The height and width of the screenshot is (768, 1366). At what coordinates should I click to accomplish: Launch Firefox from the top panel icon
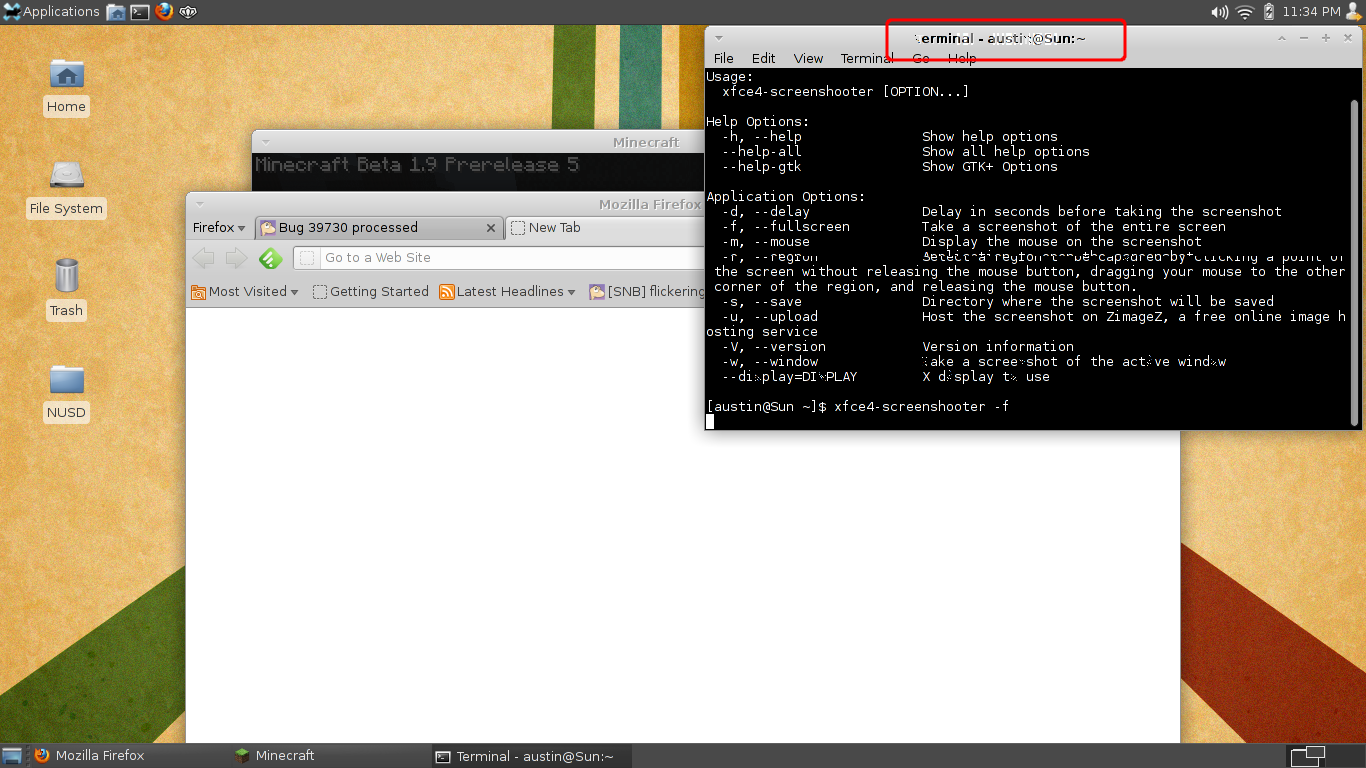164,12
